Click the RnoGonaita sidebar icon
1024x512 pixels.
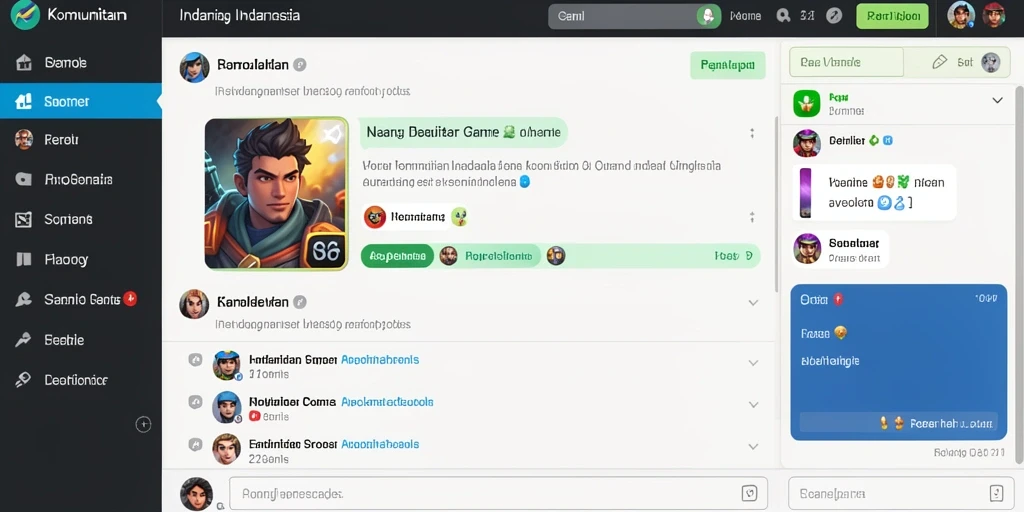(x=24, y=180)
